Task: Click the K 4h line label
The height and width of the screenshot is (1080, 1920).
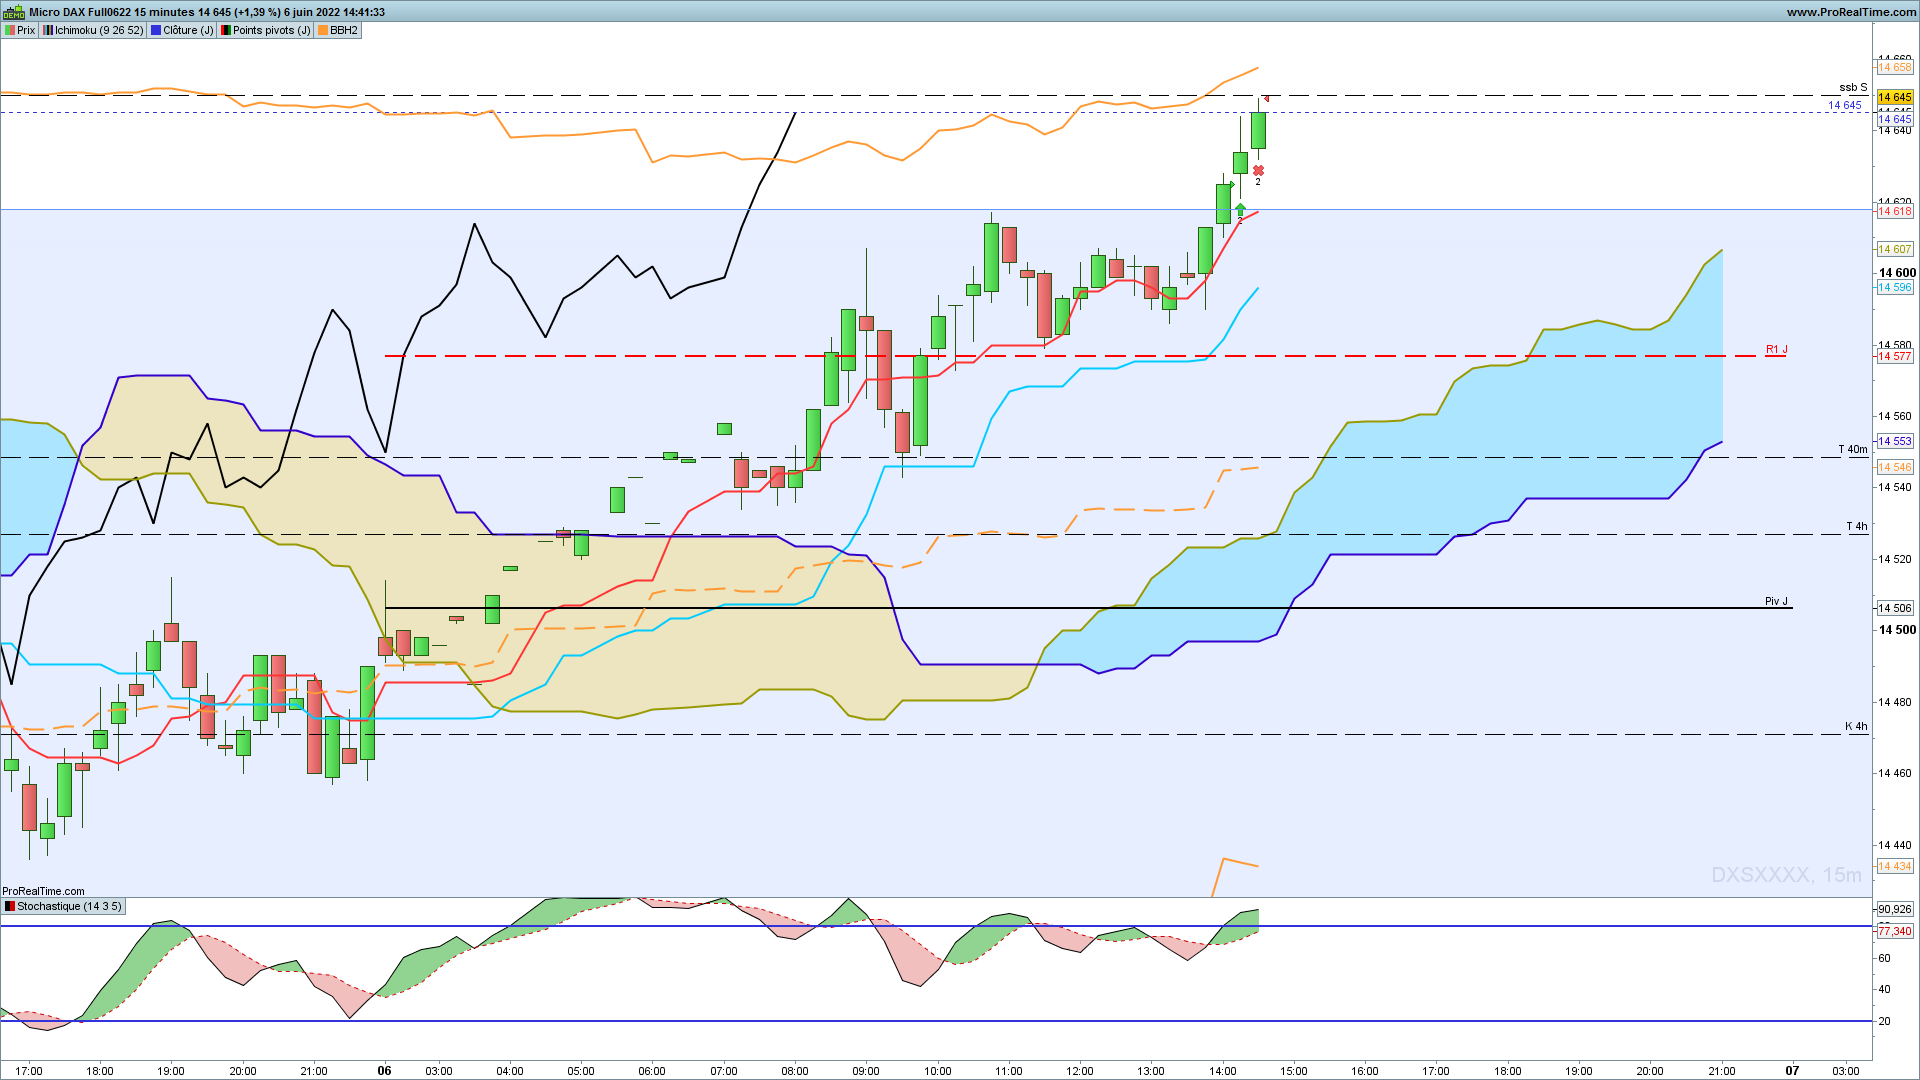Action: pos(1856,726)
